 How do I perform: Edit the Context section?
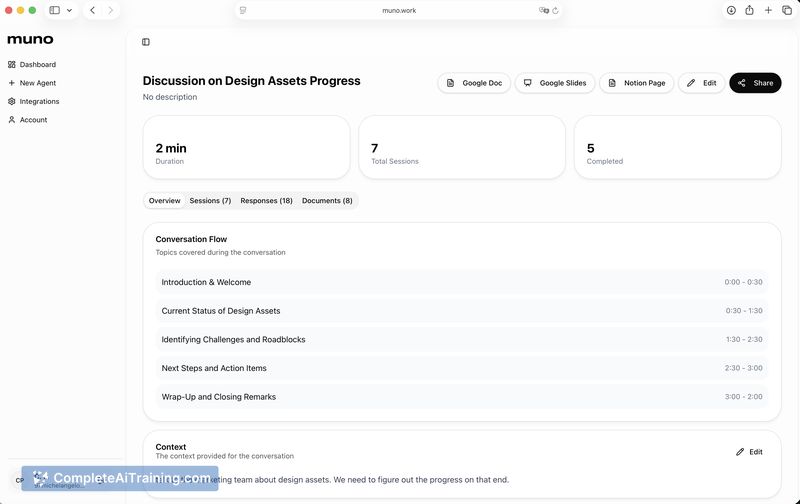(749, 452)
